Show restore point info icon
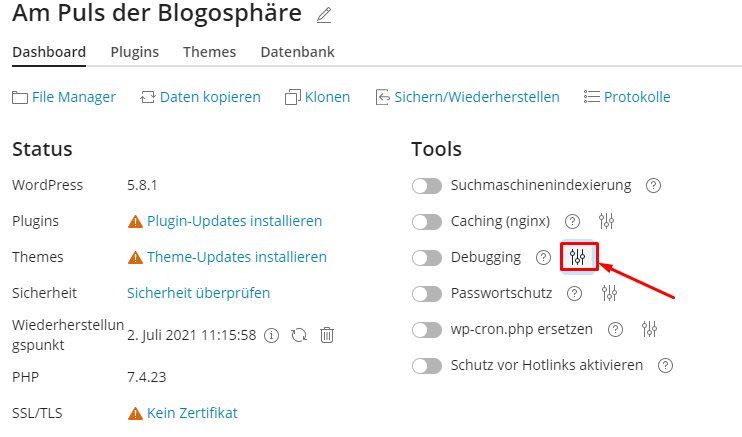The image size is (742, 437). [271, 335]
